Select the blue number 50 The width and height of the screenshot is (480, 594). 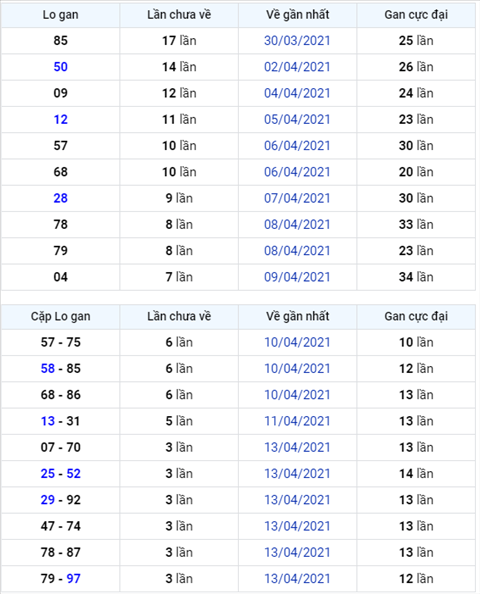click(61, 67)
